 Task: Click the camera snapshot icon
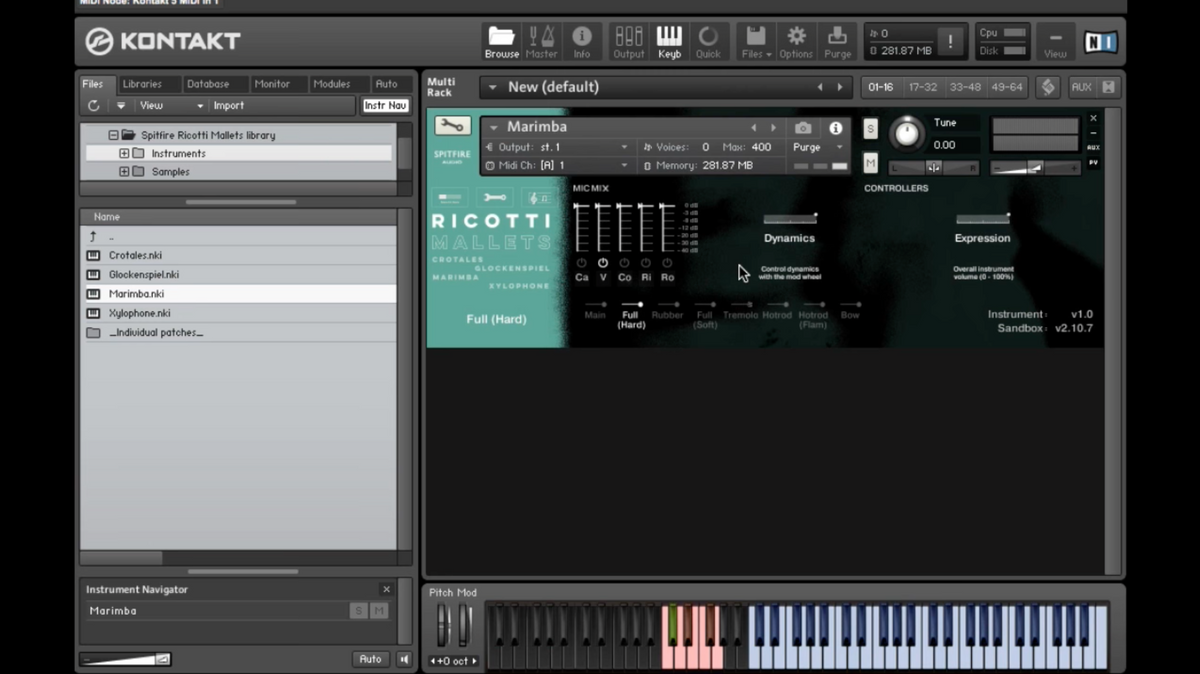pos(803,128)
